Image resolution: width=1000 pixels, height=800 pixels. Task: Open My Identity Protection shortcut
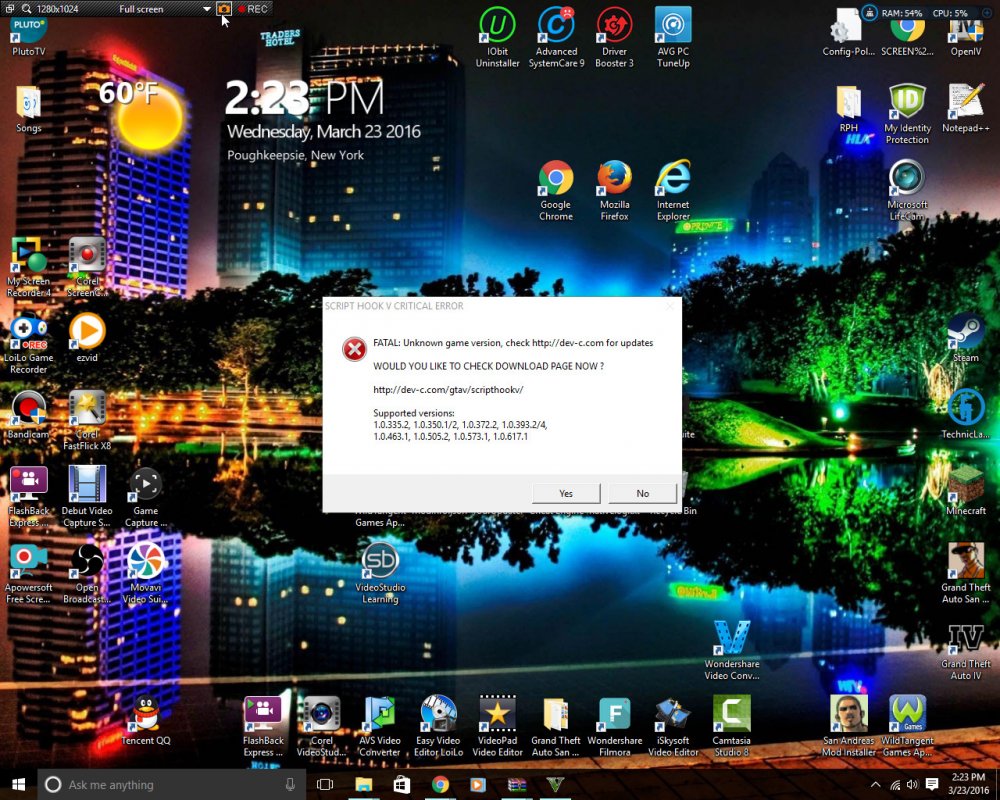907,114
